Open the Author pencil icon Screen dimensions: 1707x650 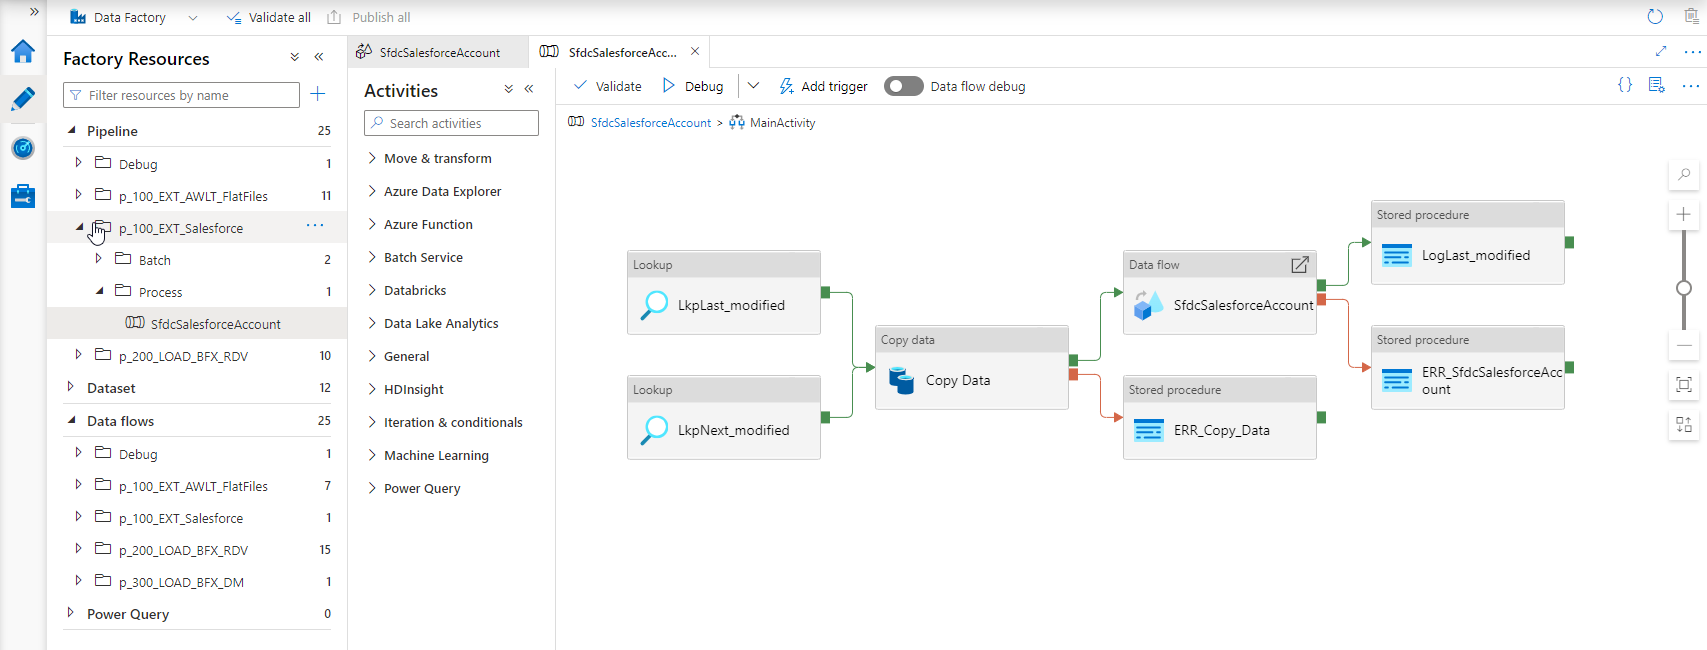23,99
